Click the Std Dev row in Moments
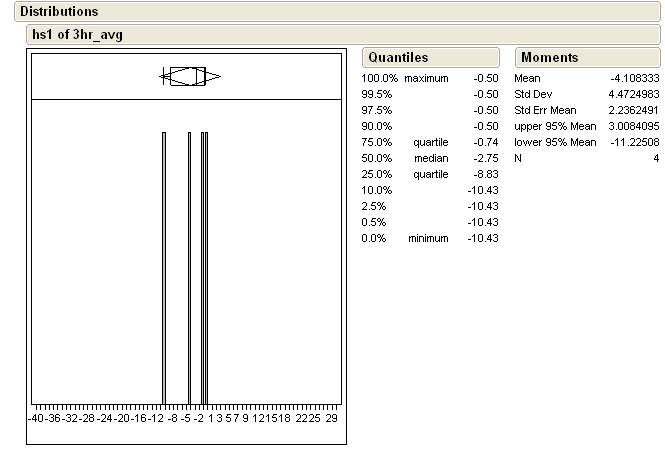Image resolution: width=665 pixels, height=452 pixels. (587, 94)
